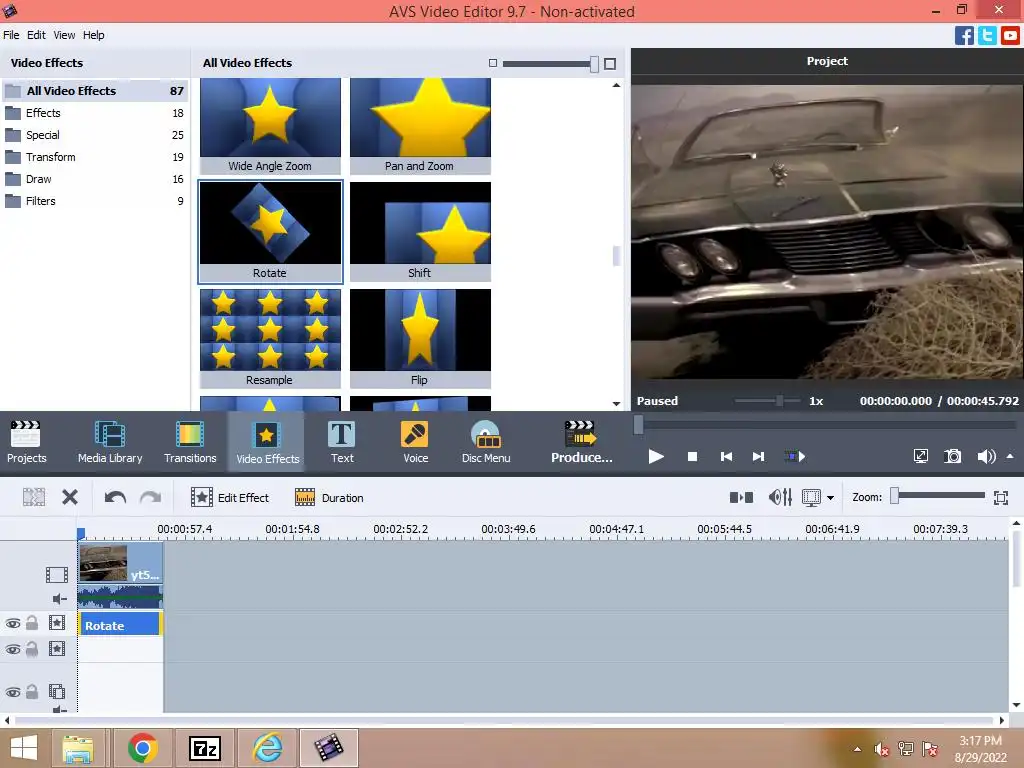Image resolution: width=1024 pixels, height=768 pixels.
Task: Open the YouTube link icon
Action: point(1010,35)
